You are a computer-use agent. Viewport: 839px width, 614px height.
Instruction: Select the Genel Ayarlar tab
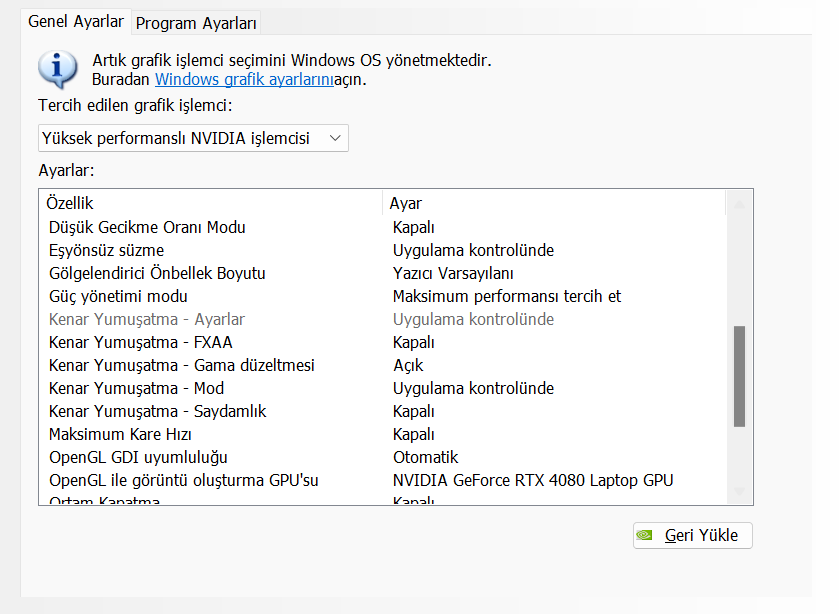(x=76, y=21)
